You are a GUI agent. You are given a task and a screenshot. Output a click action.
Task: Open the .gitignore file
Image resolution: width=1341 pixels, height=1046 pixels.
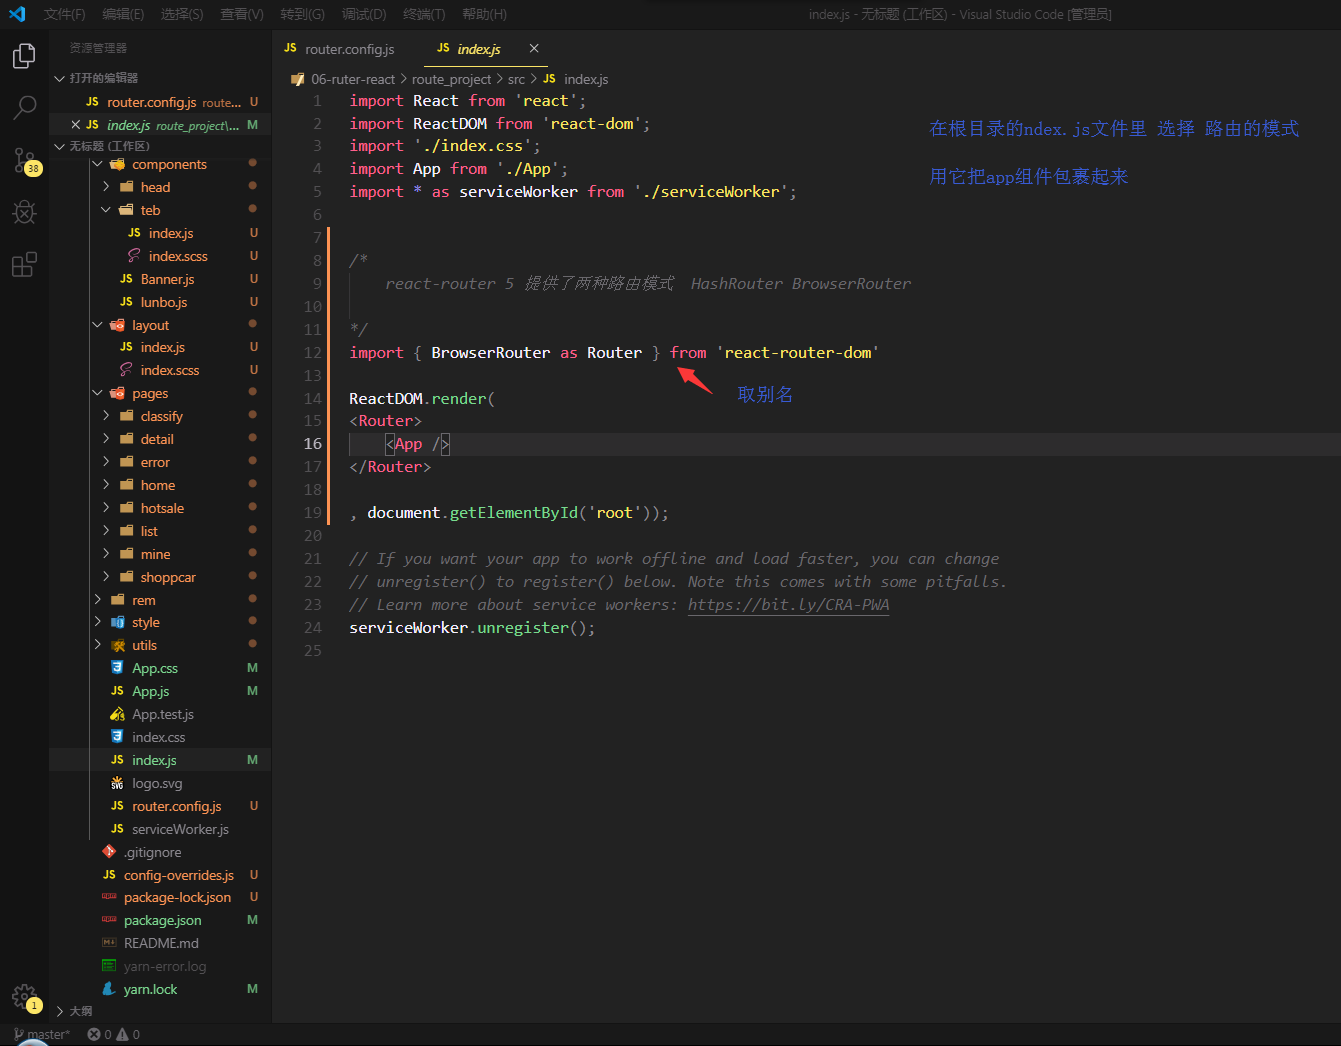pos(152,852)
